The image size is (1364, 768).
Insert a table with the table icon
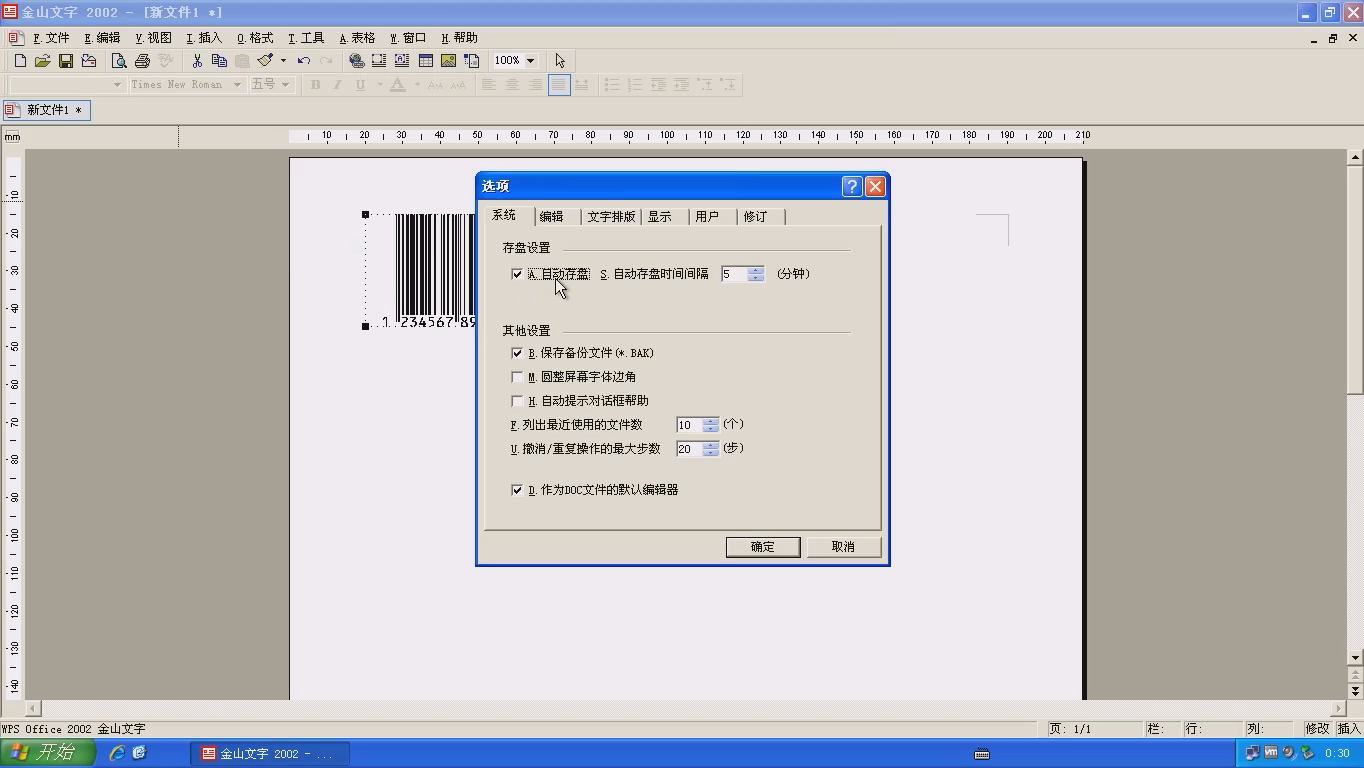pos(425,61)
